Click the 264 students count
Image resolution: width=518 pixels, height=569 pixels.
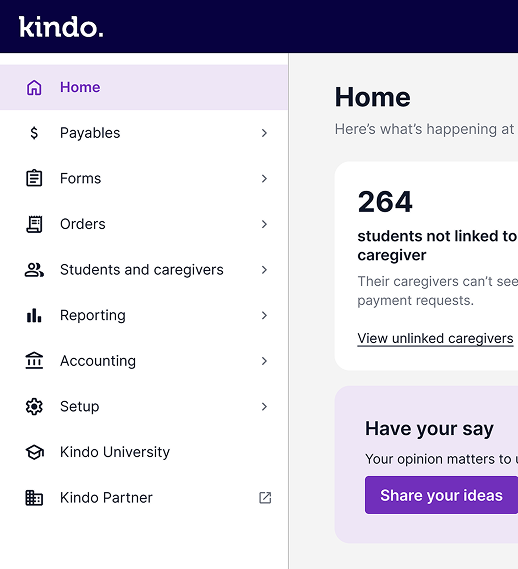pos(385,202)
